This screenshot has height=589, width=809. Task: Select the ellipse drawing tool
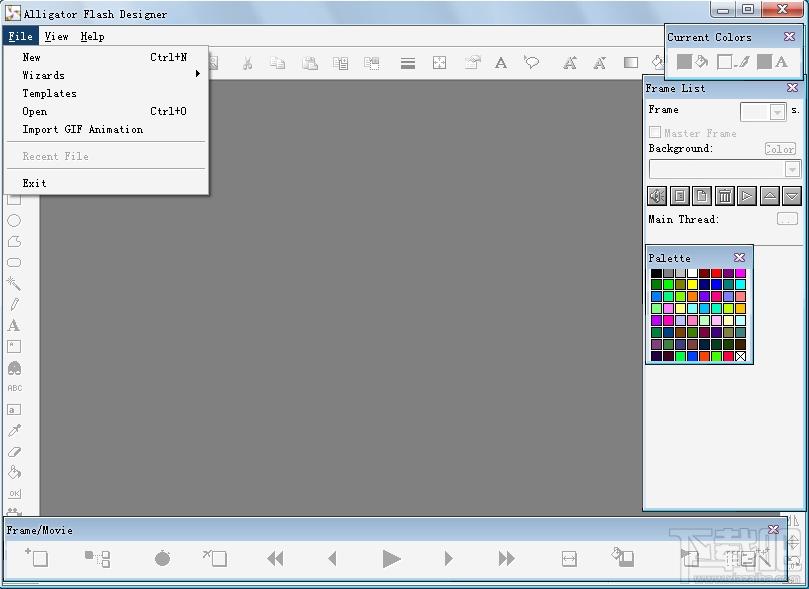click(14, 221)
